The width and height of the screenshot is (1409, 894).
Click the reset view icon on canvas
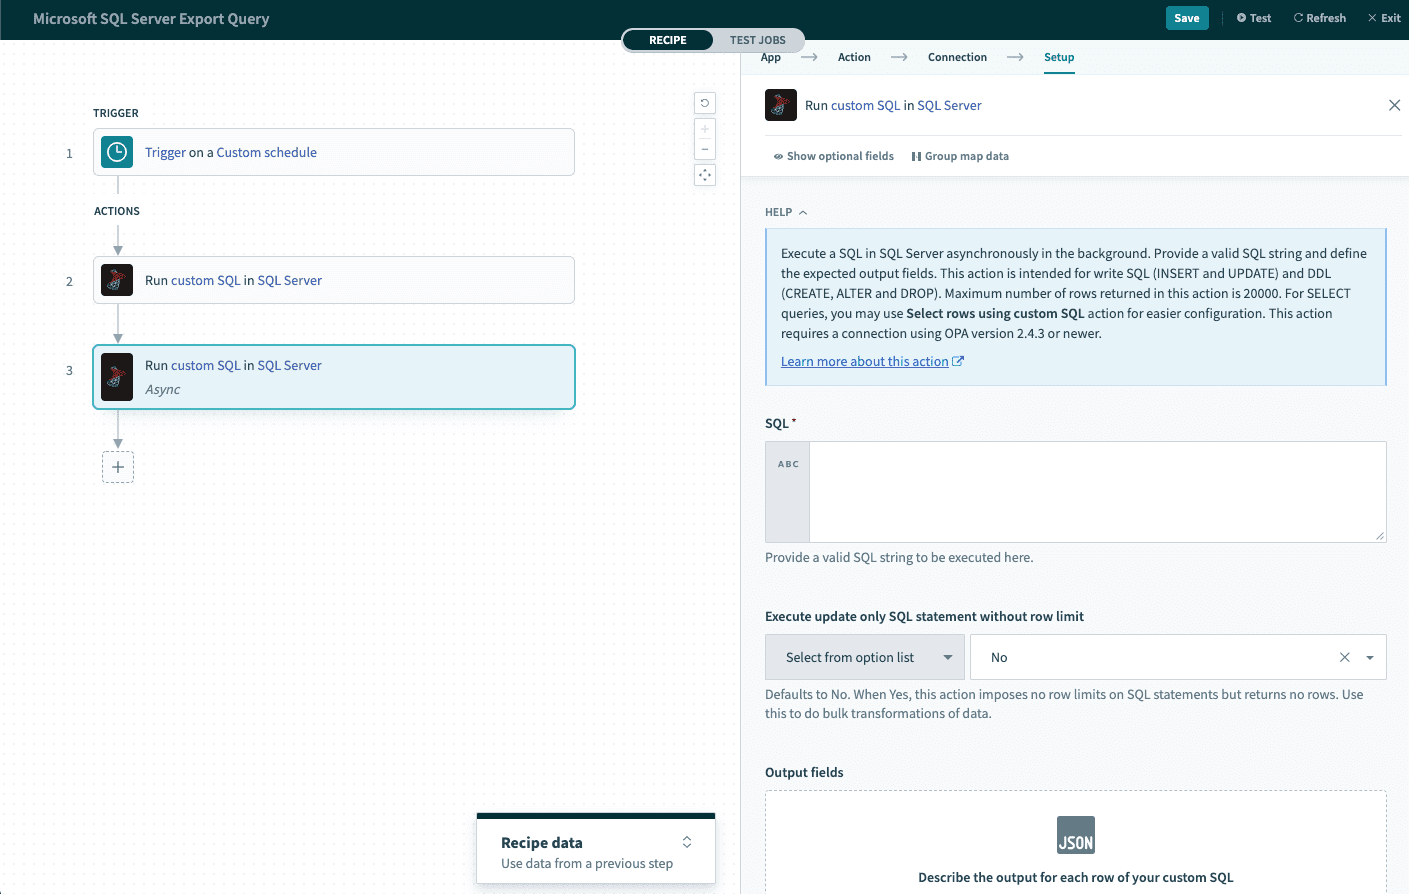point(705,103)
